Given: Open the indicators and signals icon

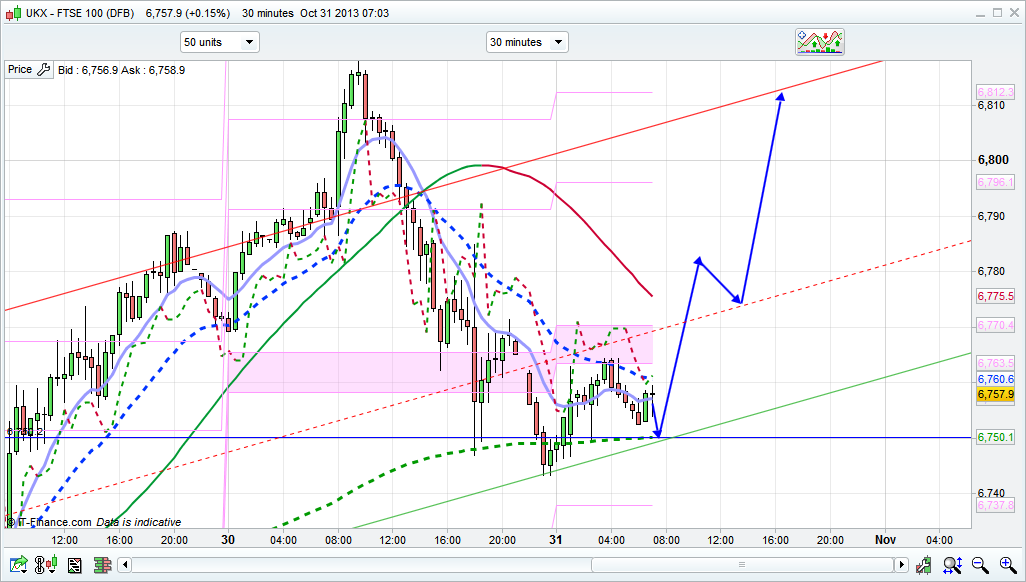Looking at the screenshot, I should pos(819,42).
